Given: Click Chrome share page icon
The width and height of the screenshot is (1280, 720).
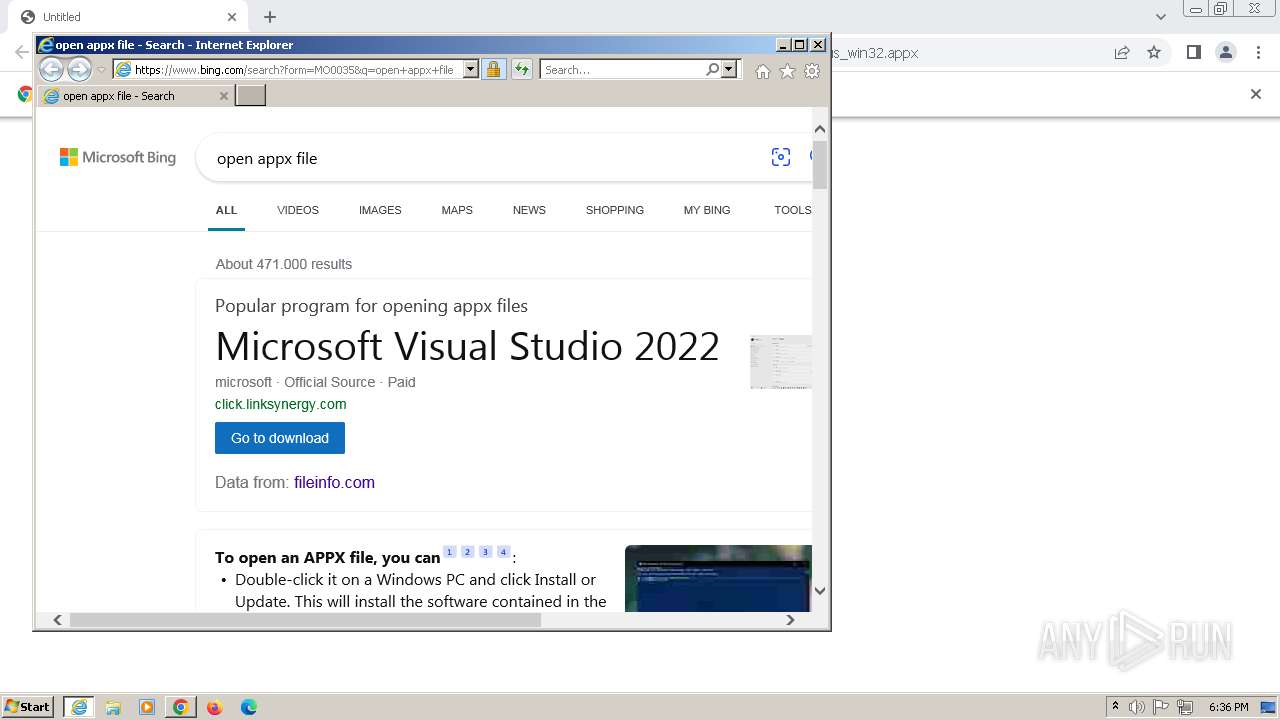Looking at the screenshot, I should coord(1122,52).
